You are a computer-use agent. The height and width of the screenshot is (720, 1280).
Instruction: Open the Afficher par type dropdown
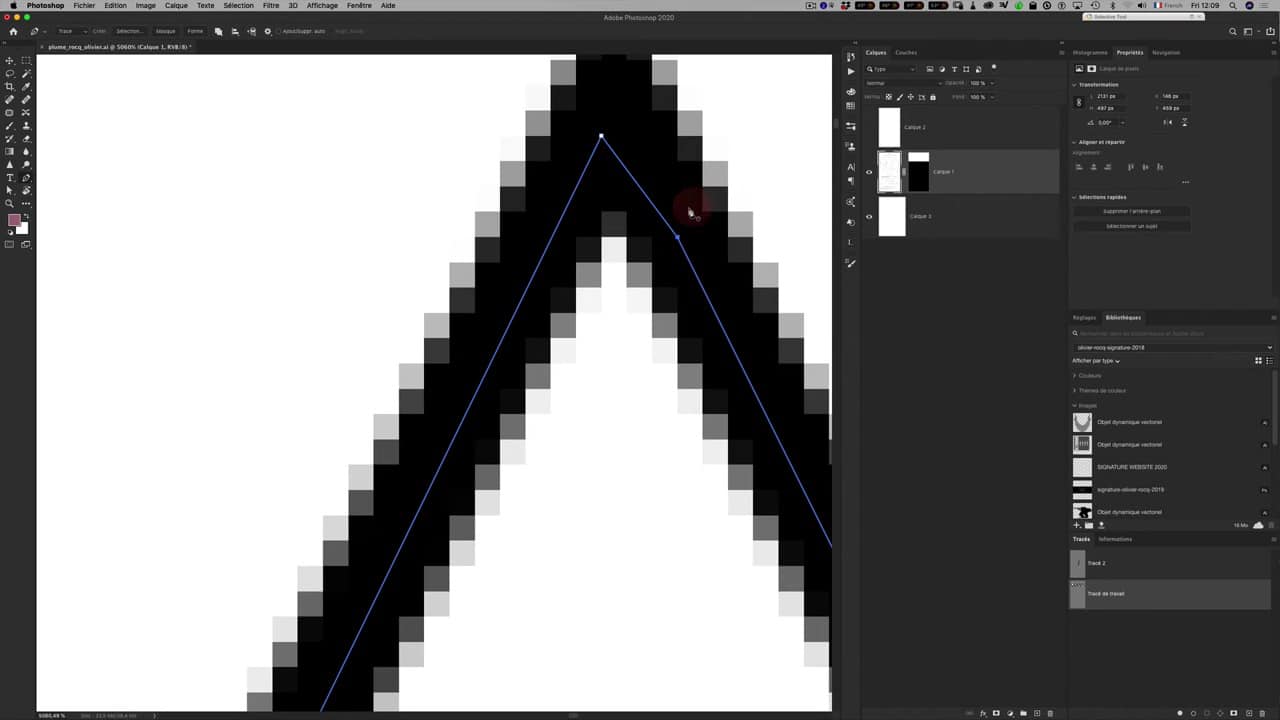point(1096,361)
